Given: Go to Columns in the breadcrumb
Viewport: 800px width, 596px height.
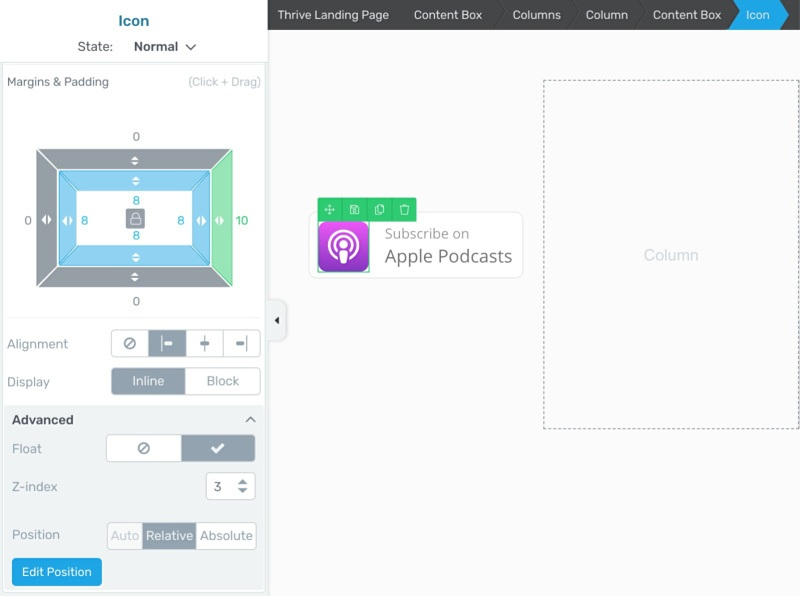Looking at the screenshot, I should click(535, 15).
